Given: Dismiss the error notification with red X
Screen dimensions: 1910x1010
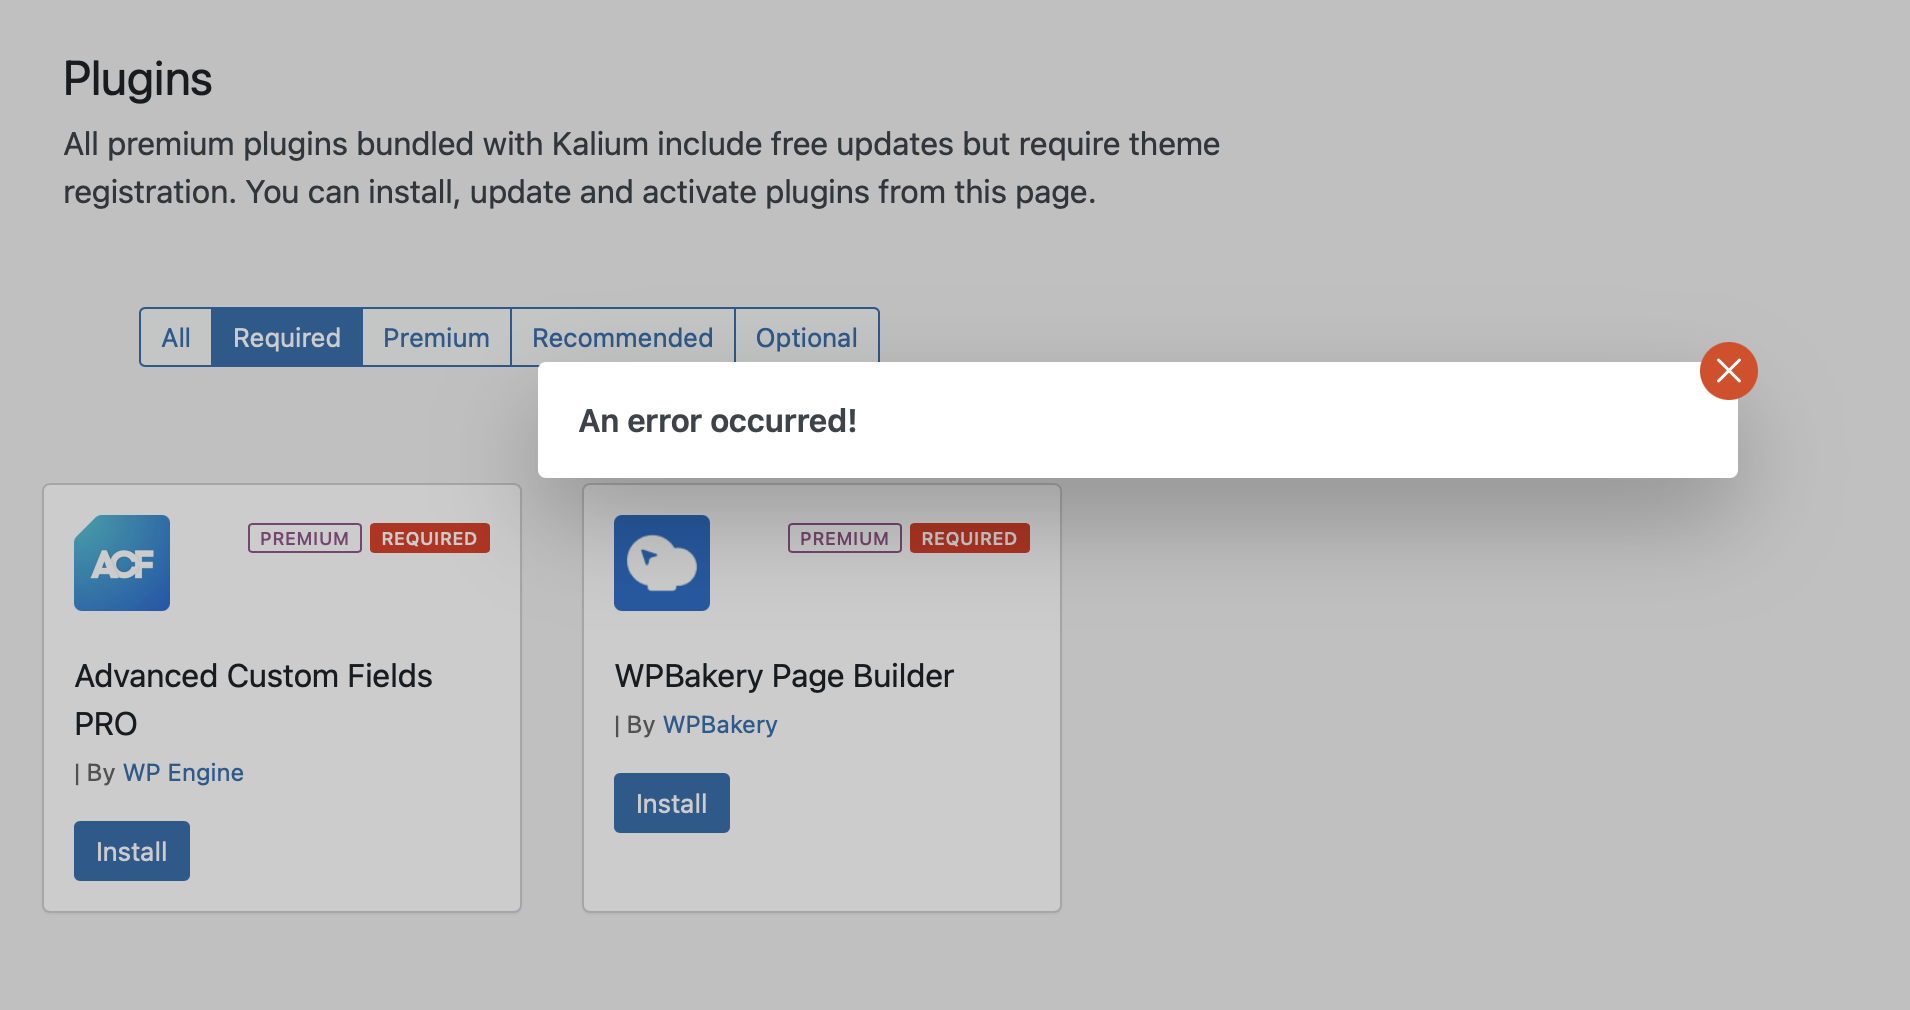Looking at the screenshot, I should coord(1728,371).
